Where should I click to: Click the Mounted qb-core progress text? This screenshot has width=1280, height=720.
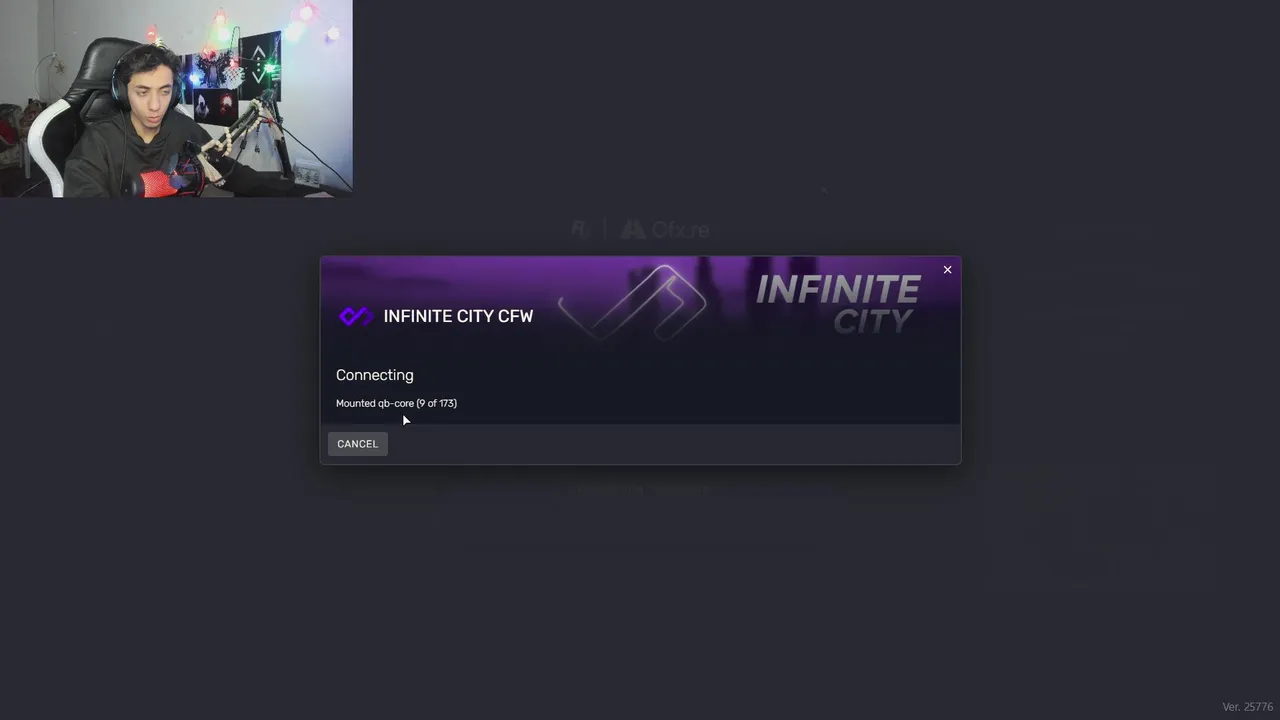click(x=396, y=403)
